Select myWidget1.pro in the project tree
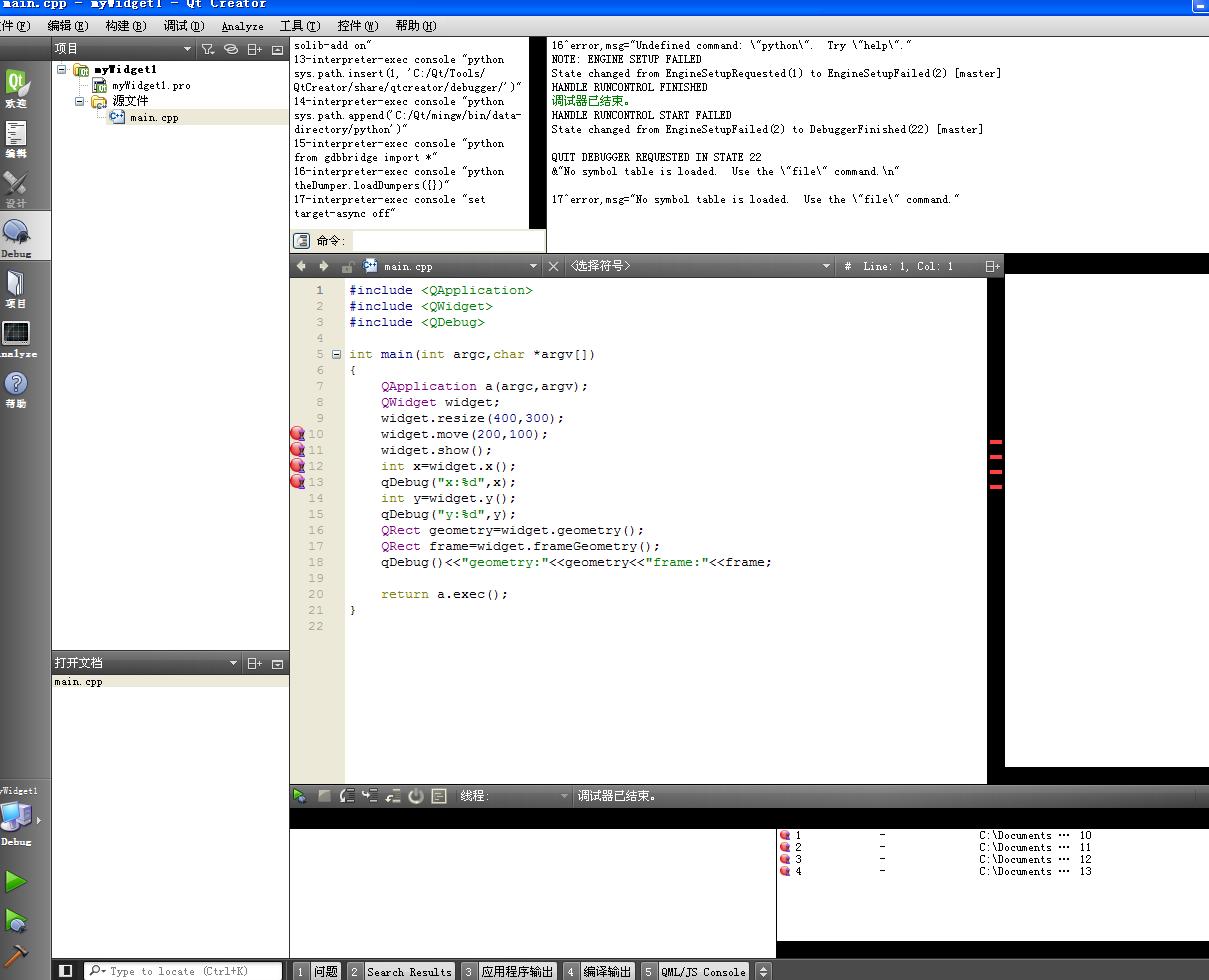The height and width of the screenshot is (980, 1209). [150, 85]
